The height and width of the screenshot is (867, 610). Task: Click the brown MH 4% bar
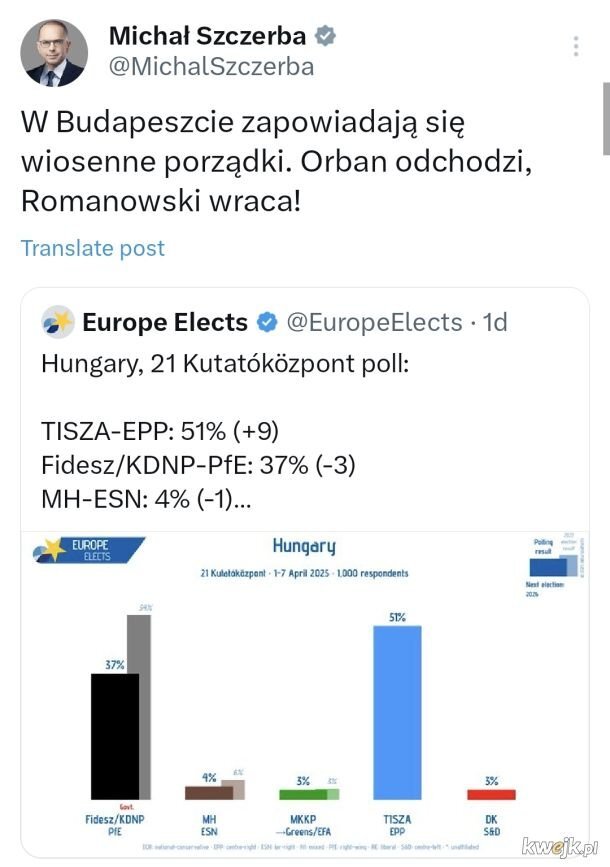coord(209,793)
